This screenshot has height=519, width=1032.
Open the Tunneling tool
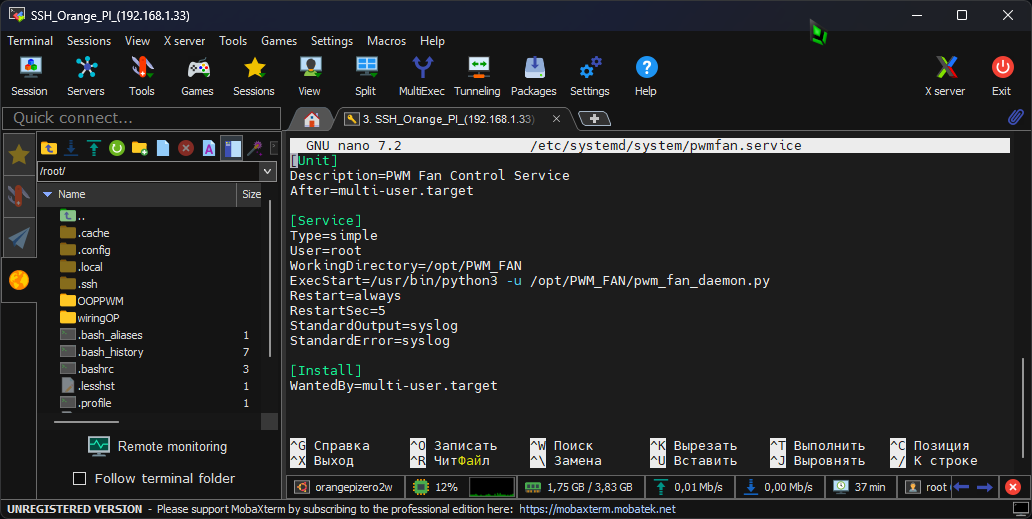[478, 76]
